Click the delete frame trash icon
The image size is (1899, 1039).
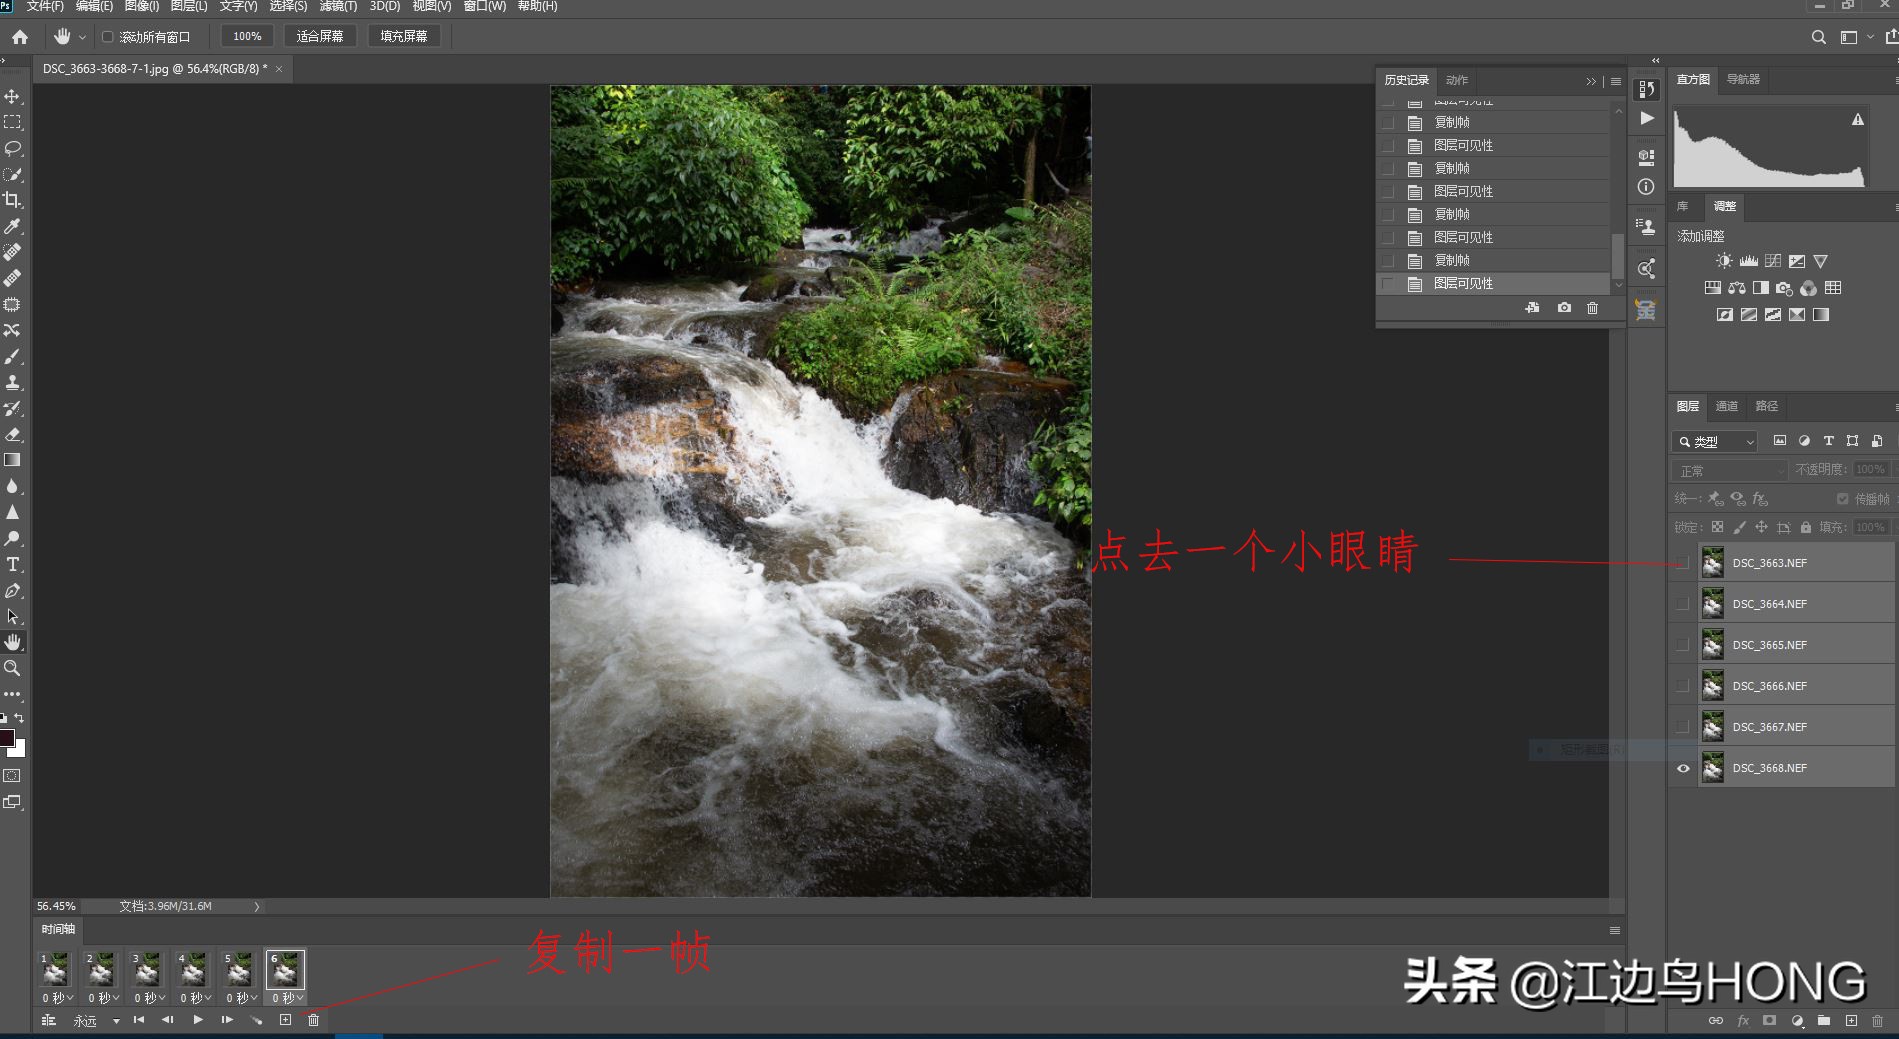pos(313,1020)
